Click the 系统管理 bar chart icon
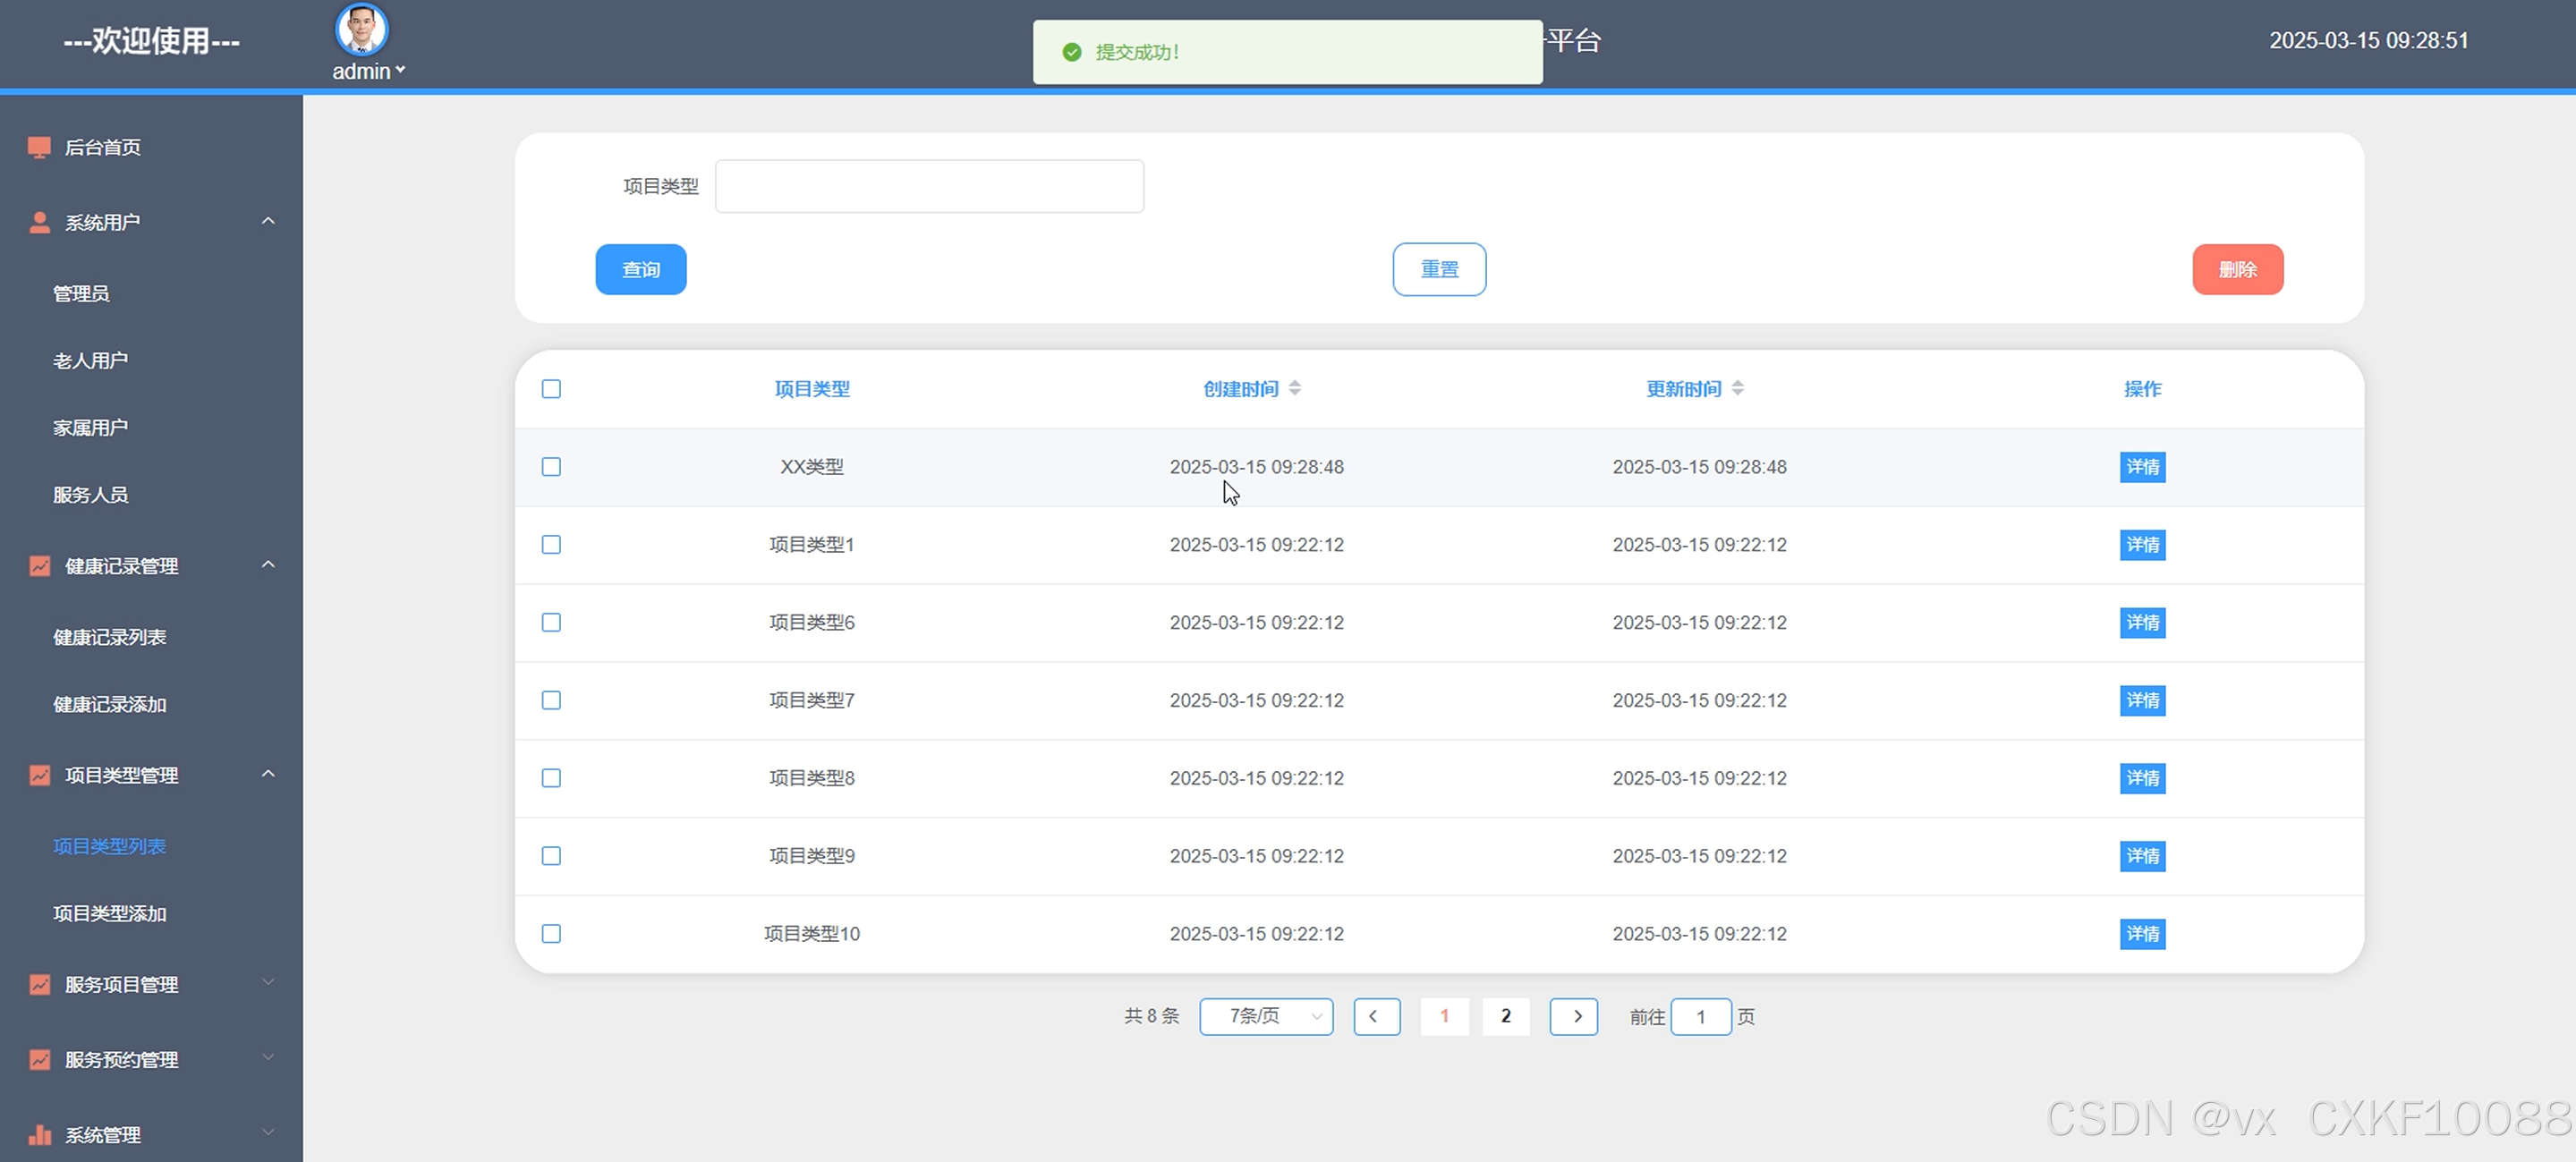The image size is (2576, 1162). (39, 1134)
